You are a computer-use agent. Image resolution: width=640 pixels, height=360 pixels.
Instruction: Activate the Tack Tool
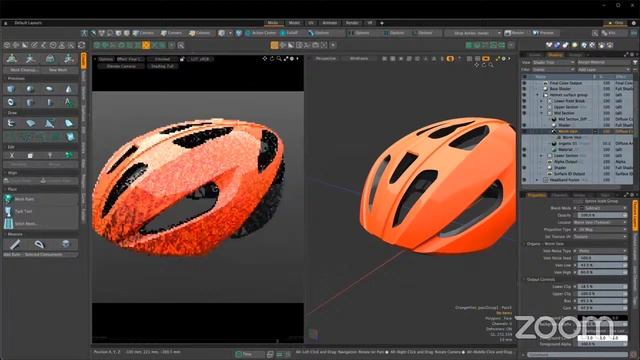coord(41,211)
